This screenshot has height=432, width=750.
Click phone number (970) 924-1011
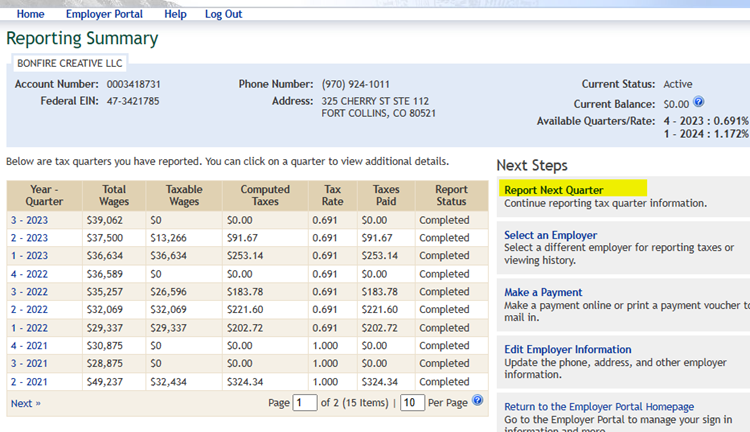coord(355,84)
